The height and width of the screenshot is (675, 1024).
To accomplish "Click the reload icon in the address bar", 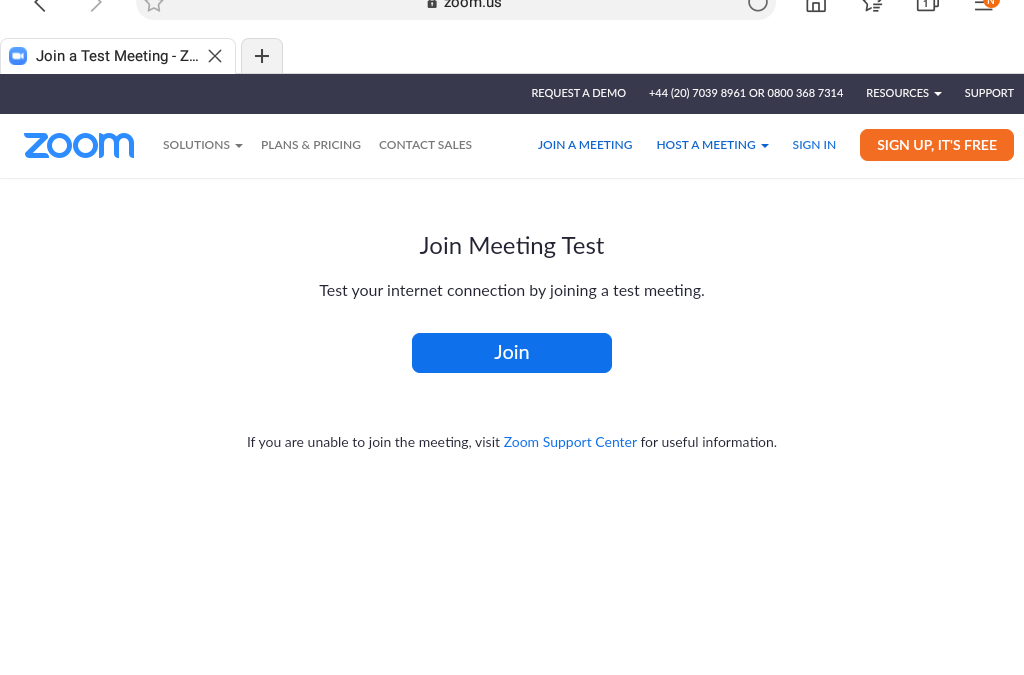I will (x=757, y=5).
